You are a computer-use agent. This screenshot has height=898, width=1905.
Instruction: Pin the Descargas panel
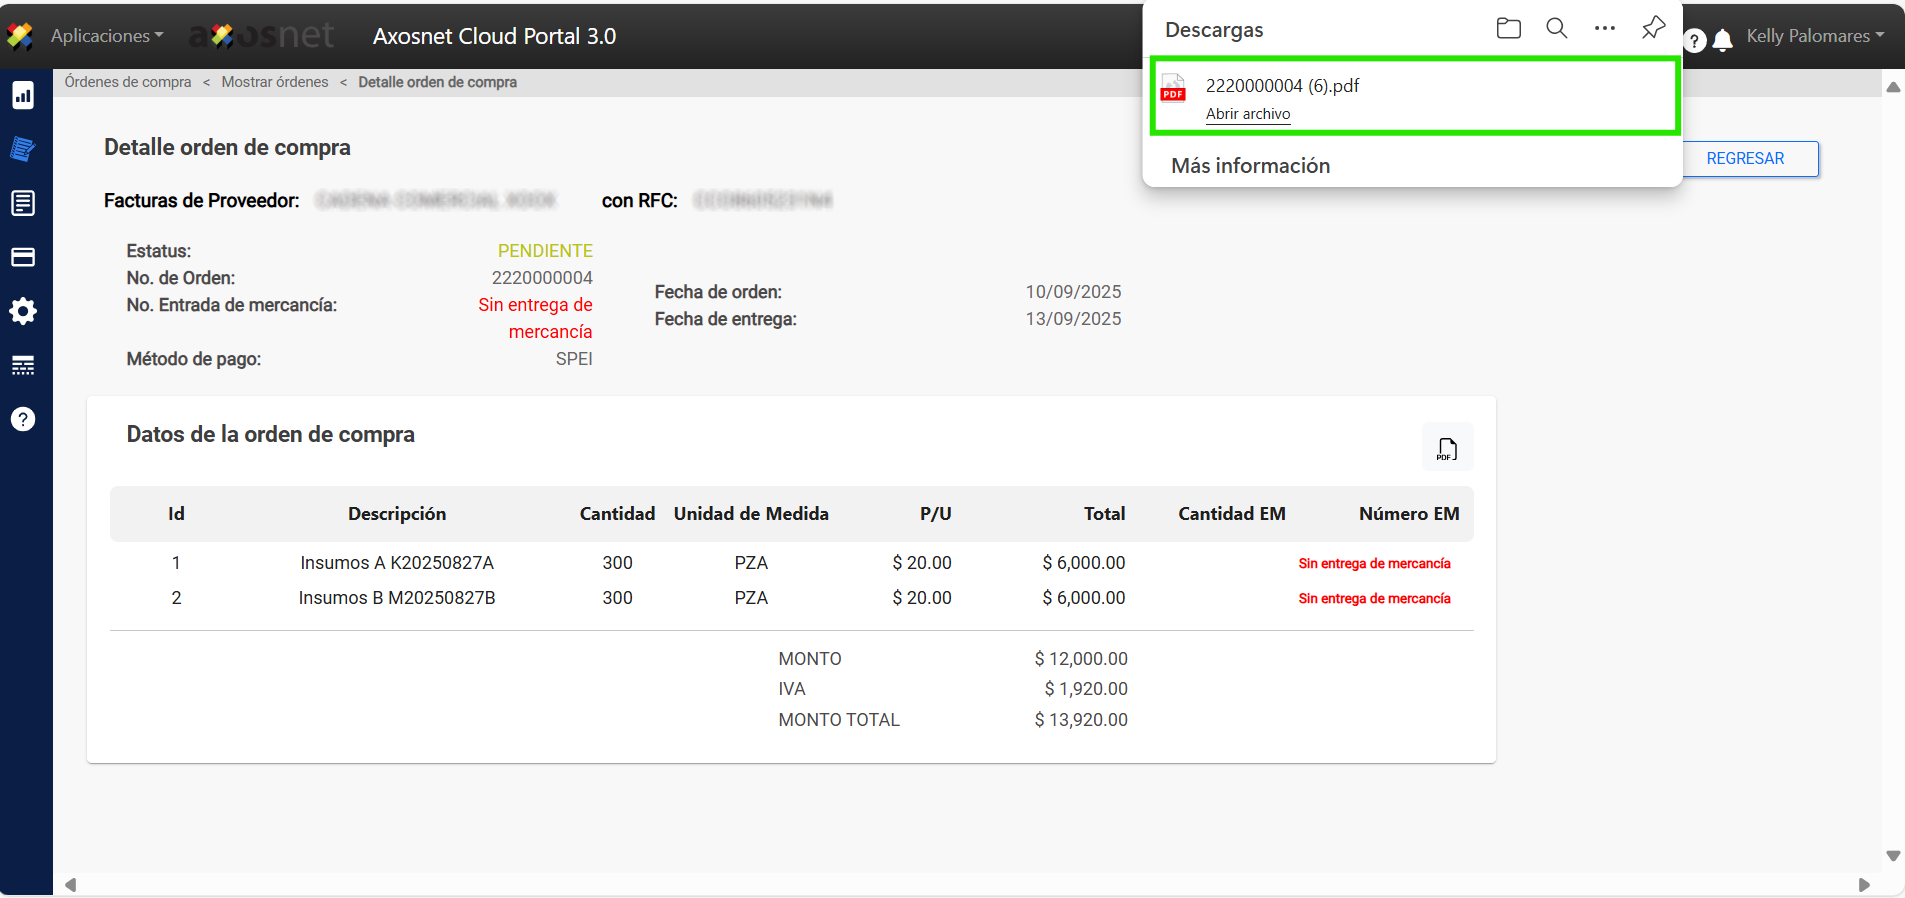1653,29
